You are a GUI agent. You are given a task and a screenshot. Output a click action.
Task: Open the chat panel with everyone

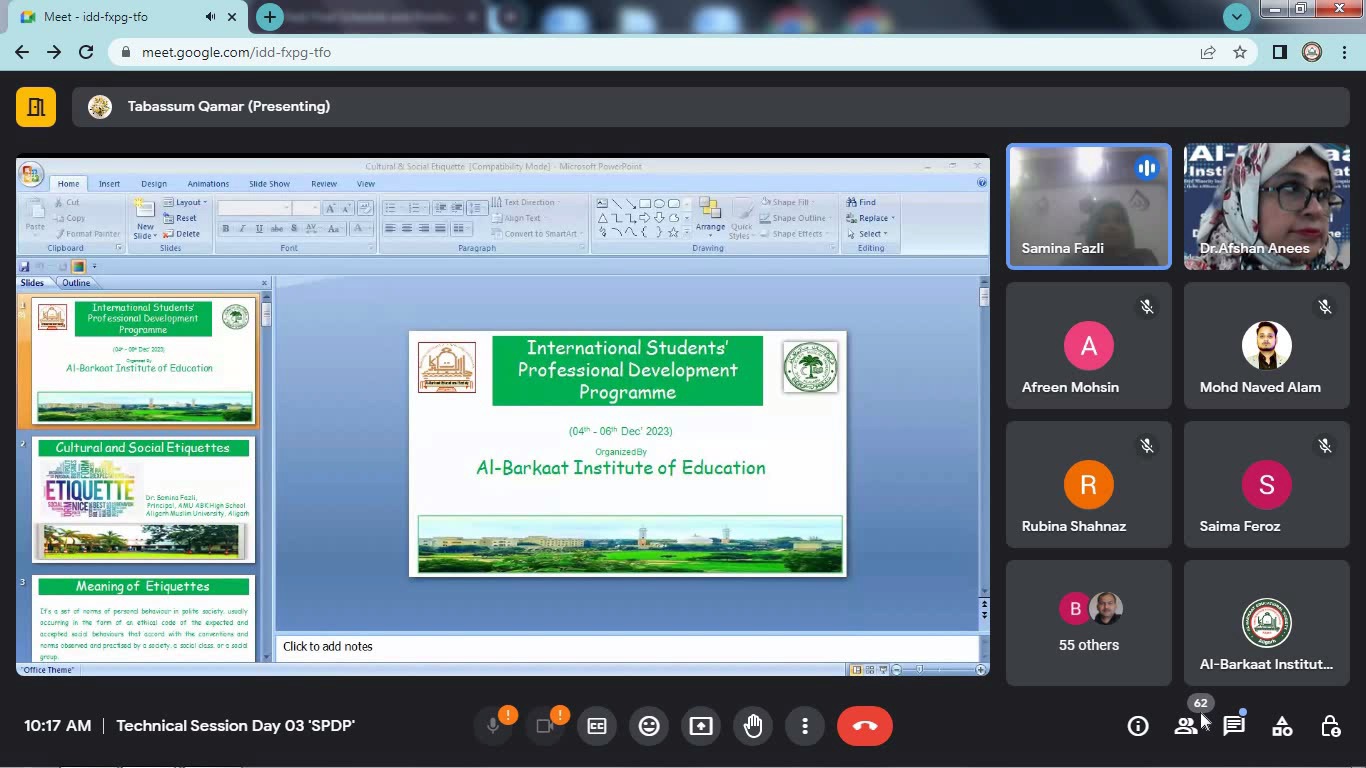(1234, 726)
